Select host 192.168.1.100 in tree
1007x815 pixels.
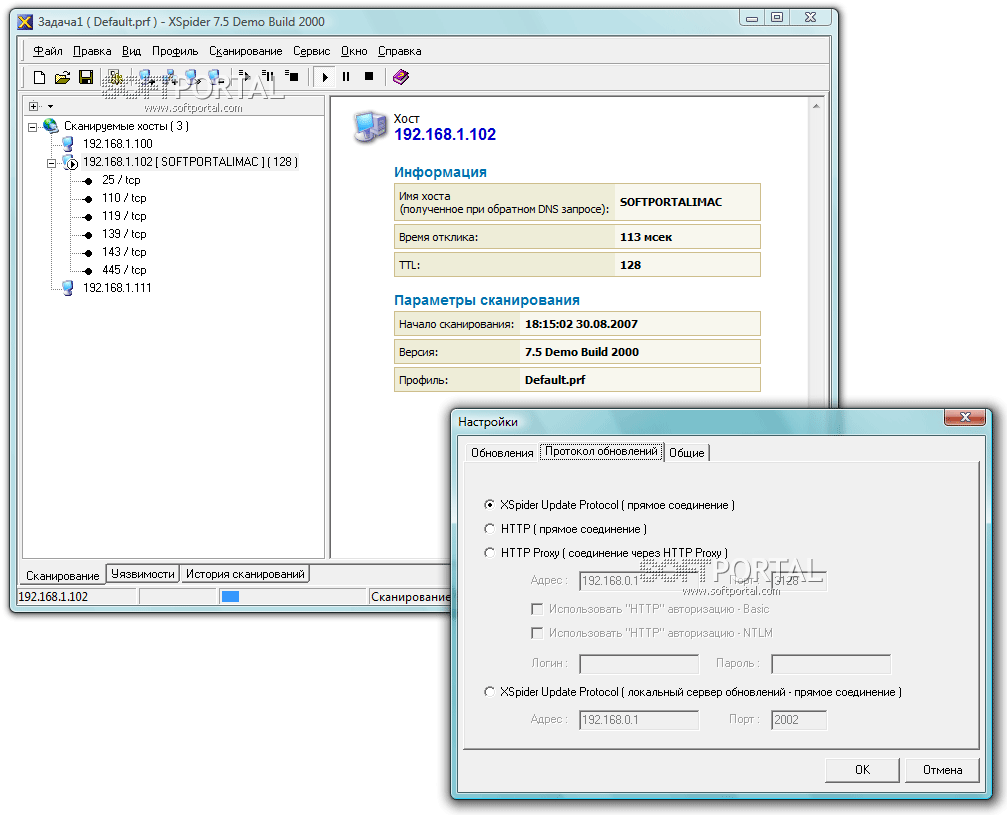click(x=118, y=144)
